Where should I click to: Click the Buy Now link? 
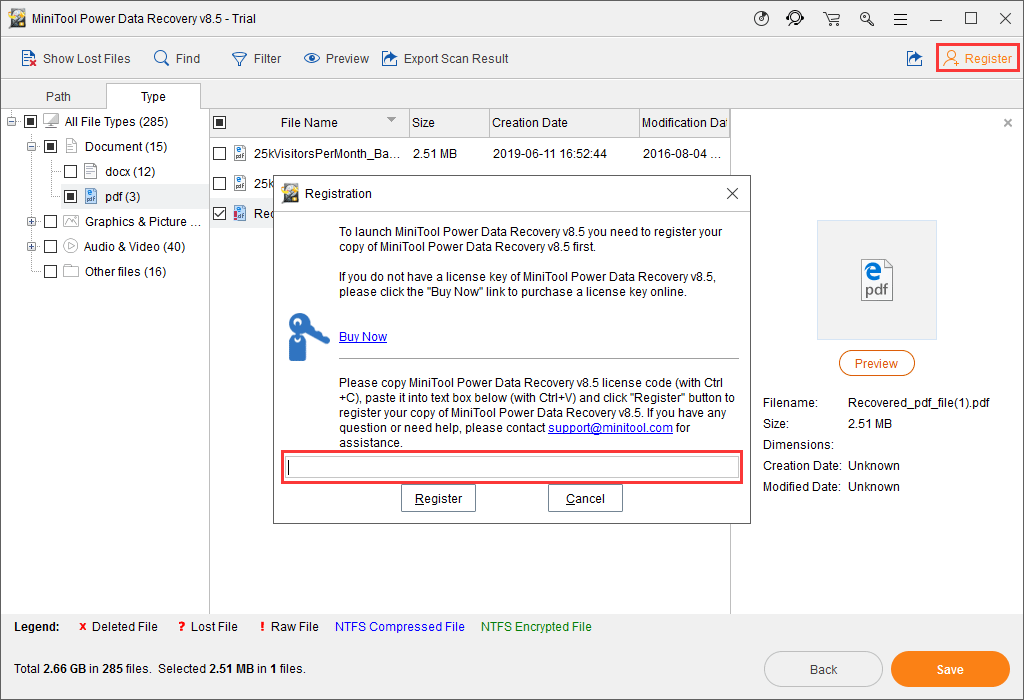point(363,337)
